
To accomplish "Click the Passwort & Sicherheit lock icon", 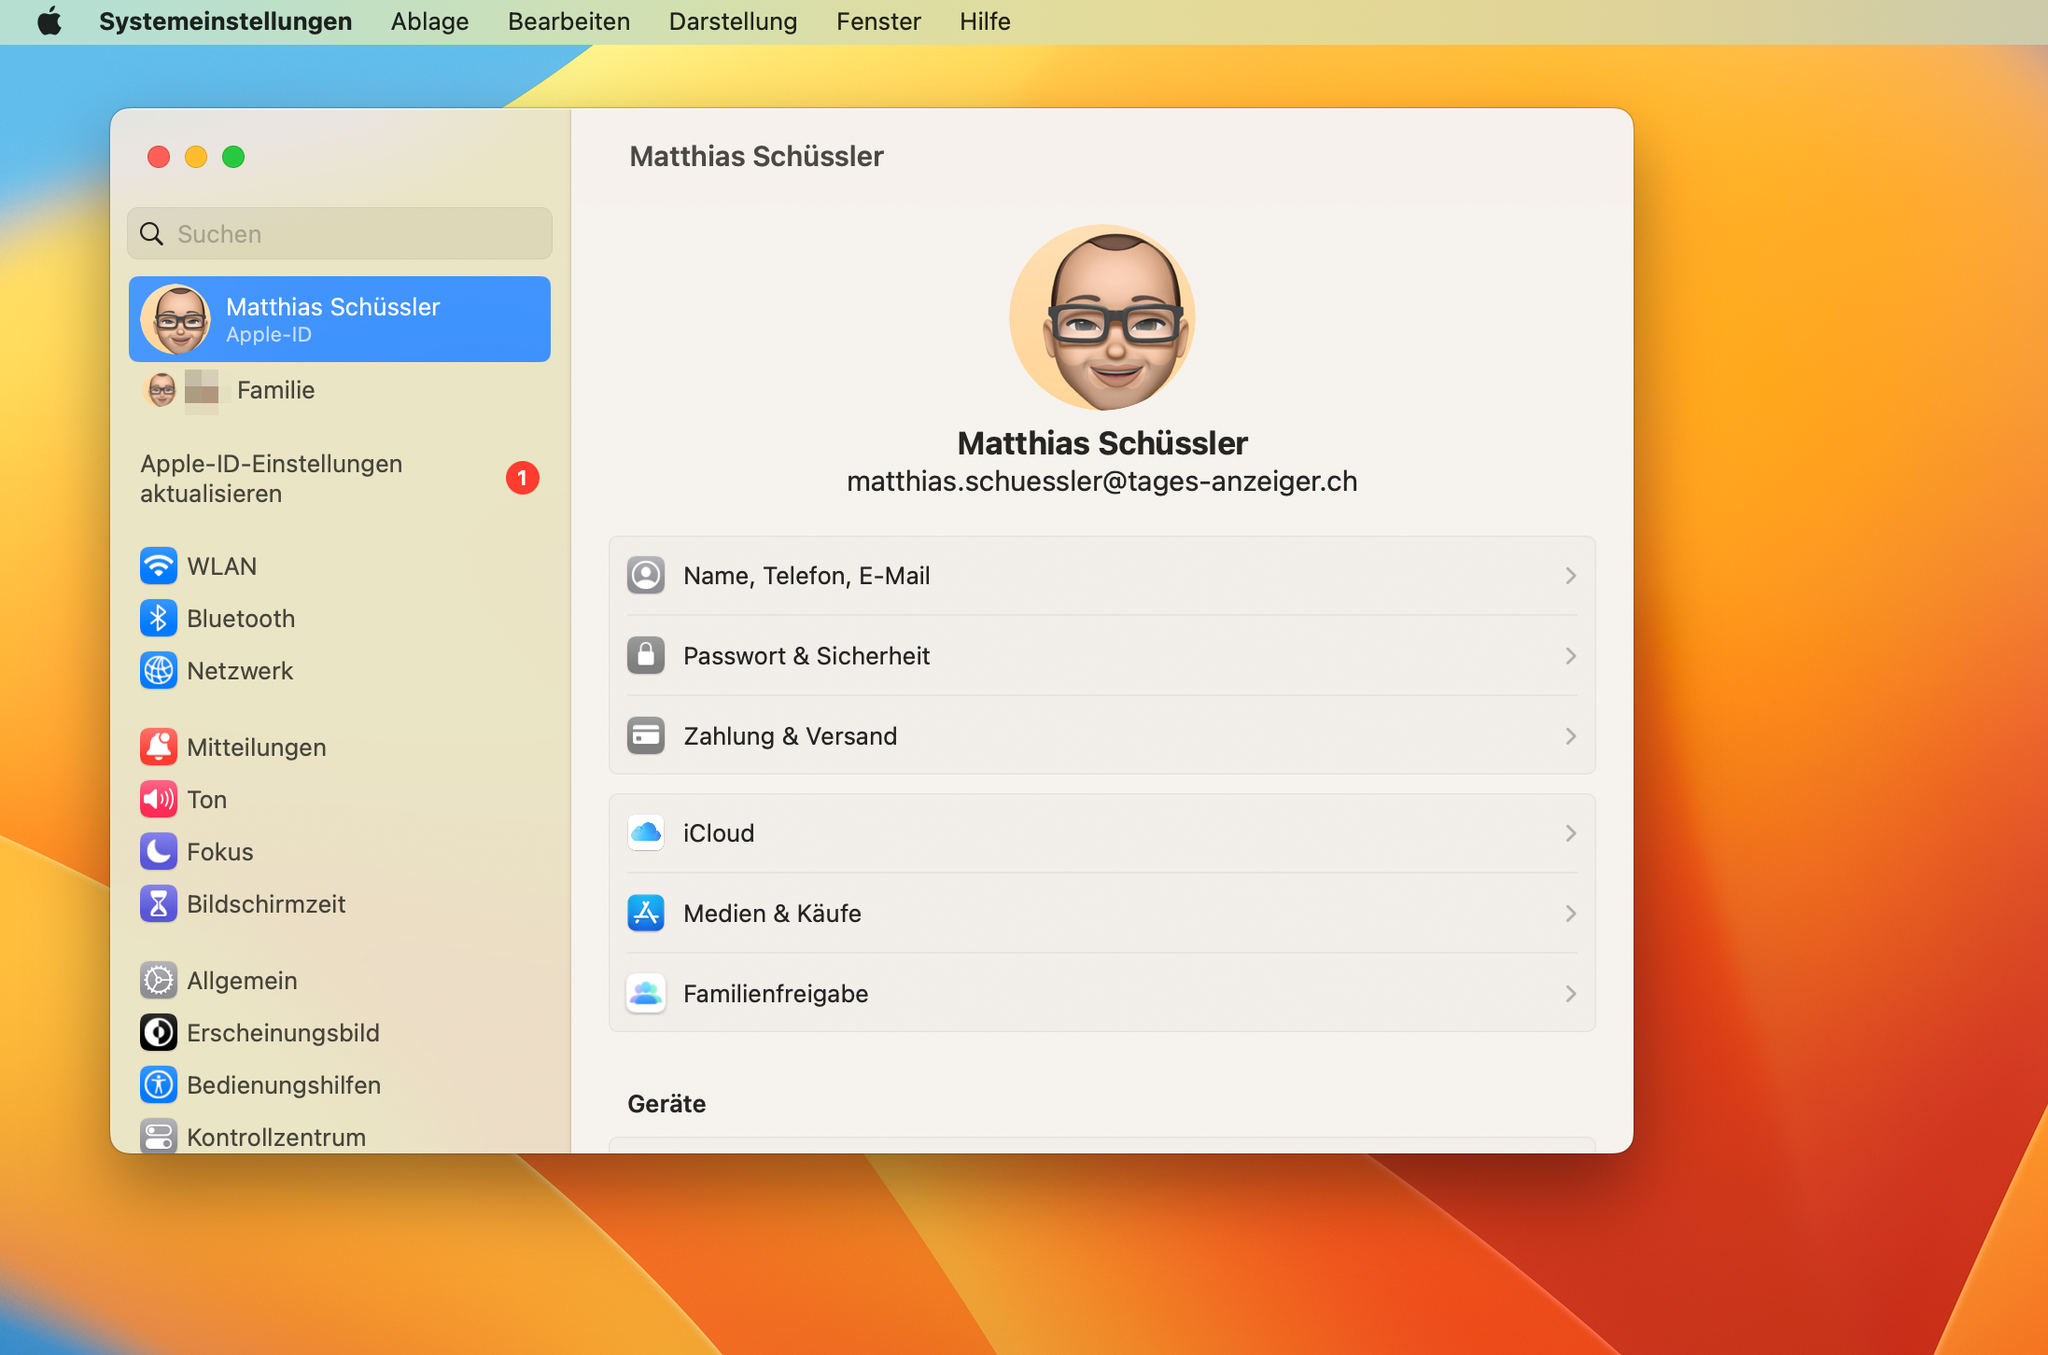I will [x=646, y=655].
